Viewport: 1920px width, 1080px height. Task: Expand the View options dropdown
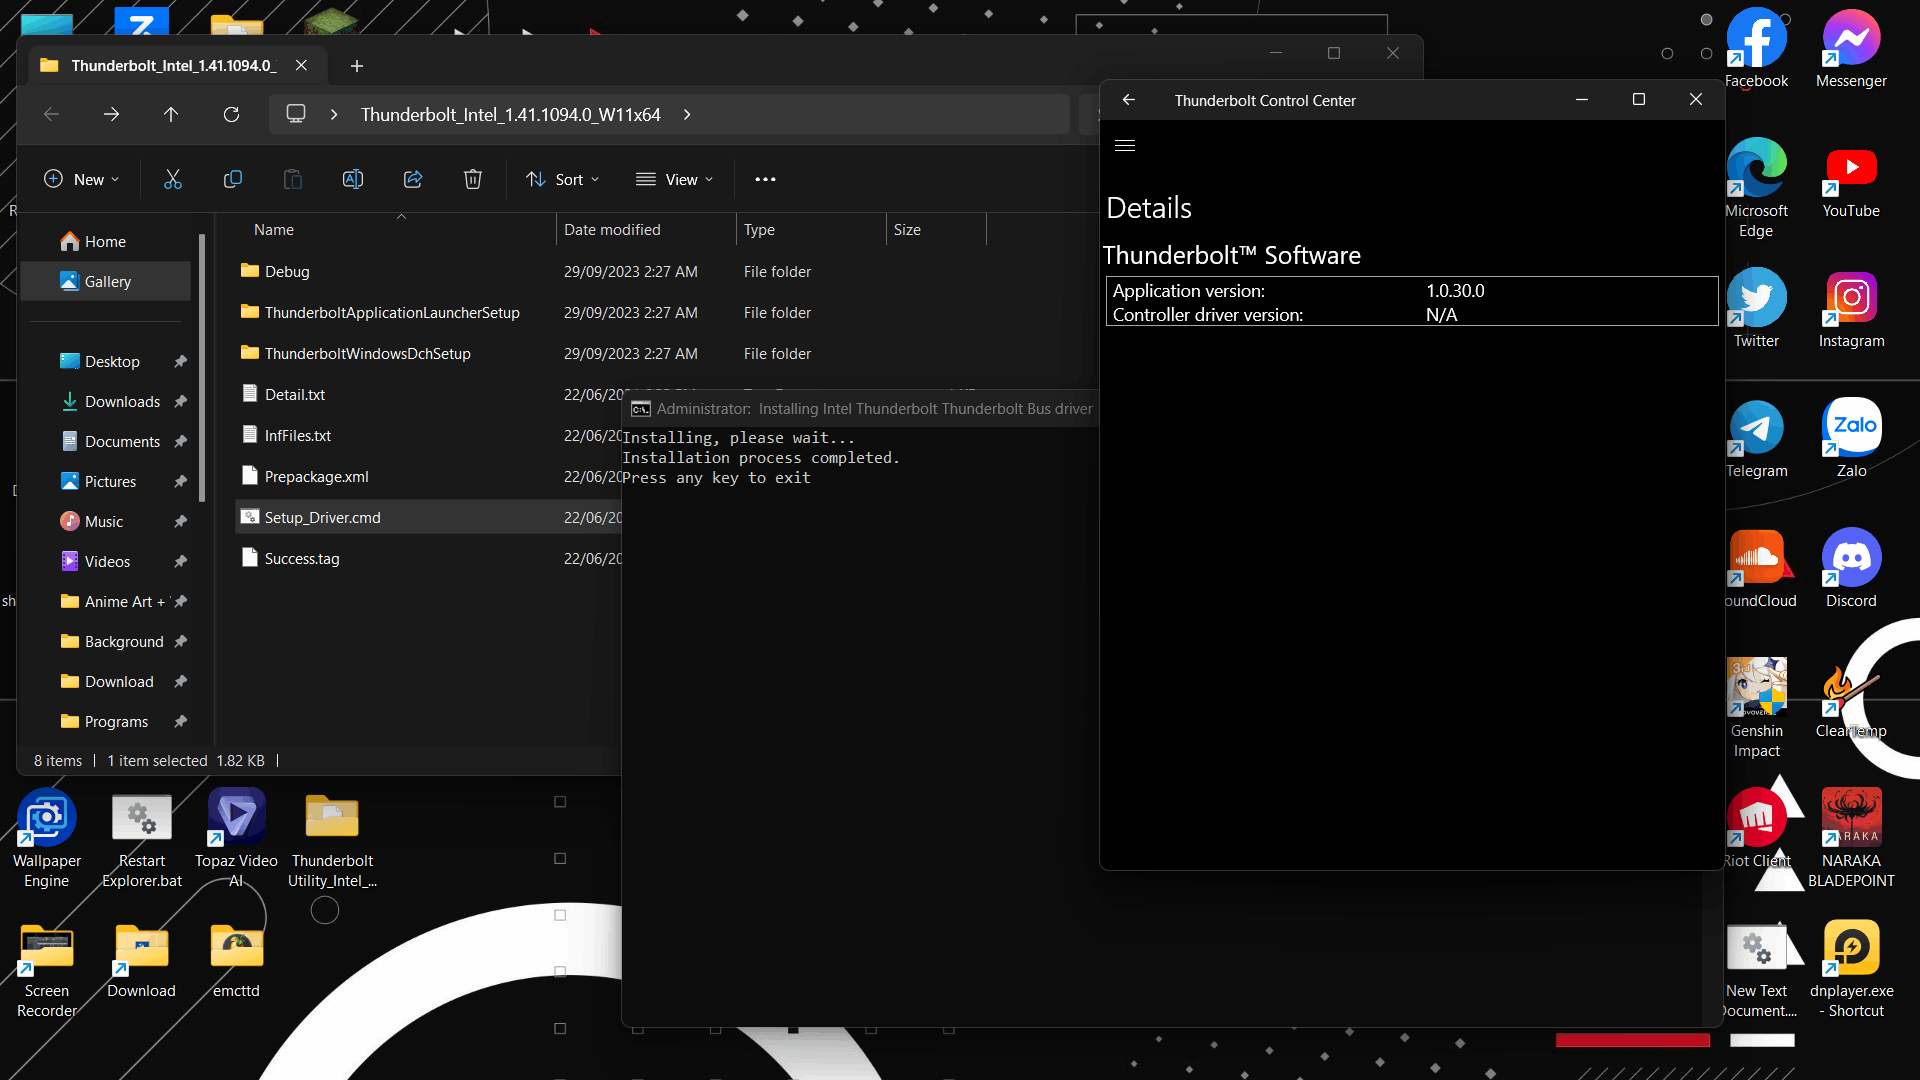click(675, 179)
